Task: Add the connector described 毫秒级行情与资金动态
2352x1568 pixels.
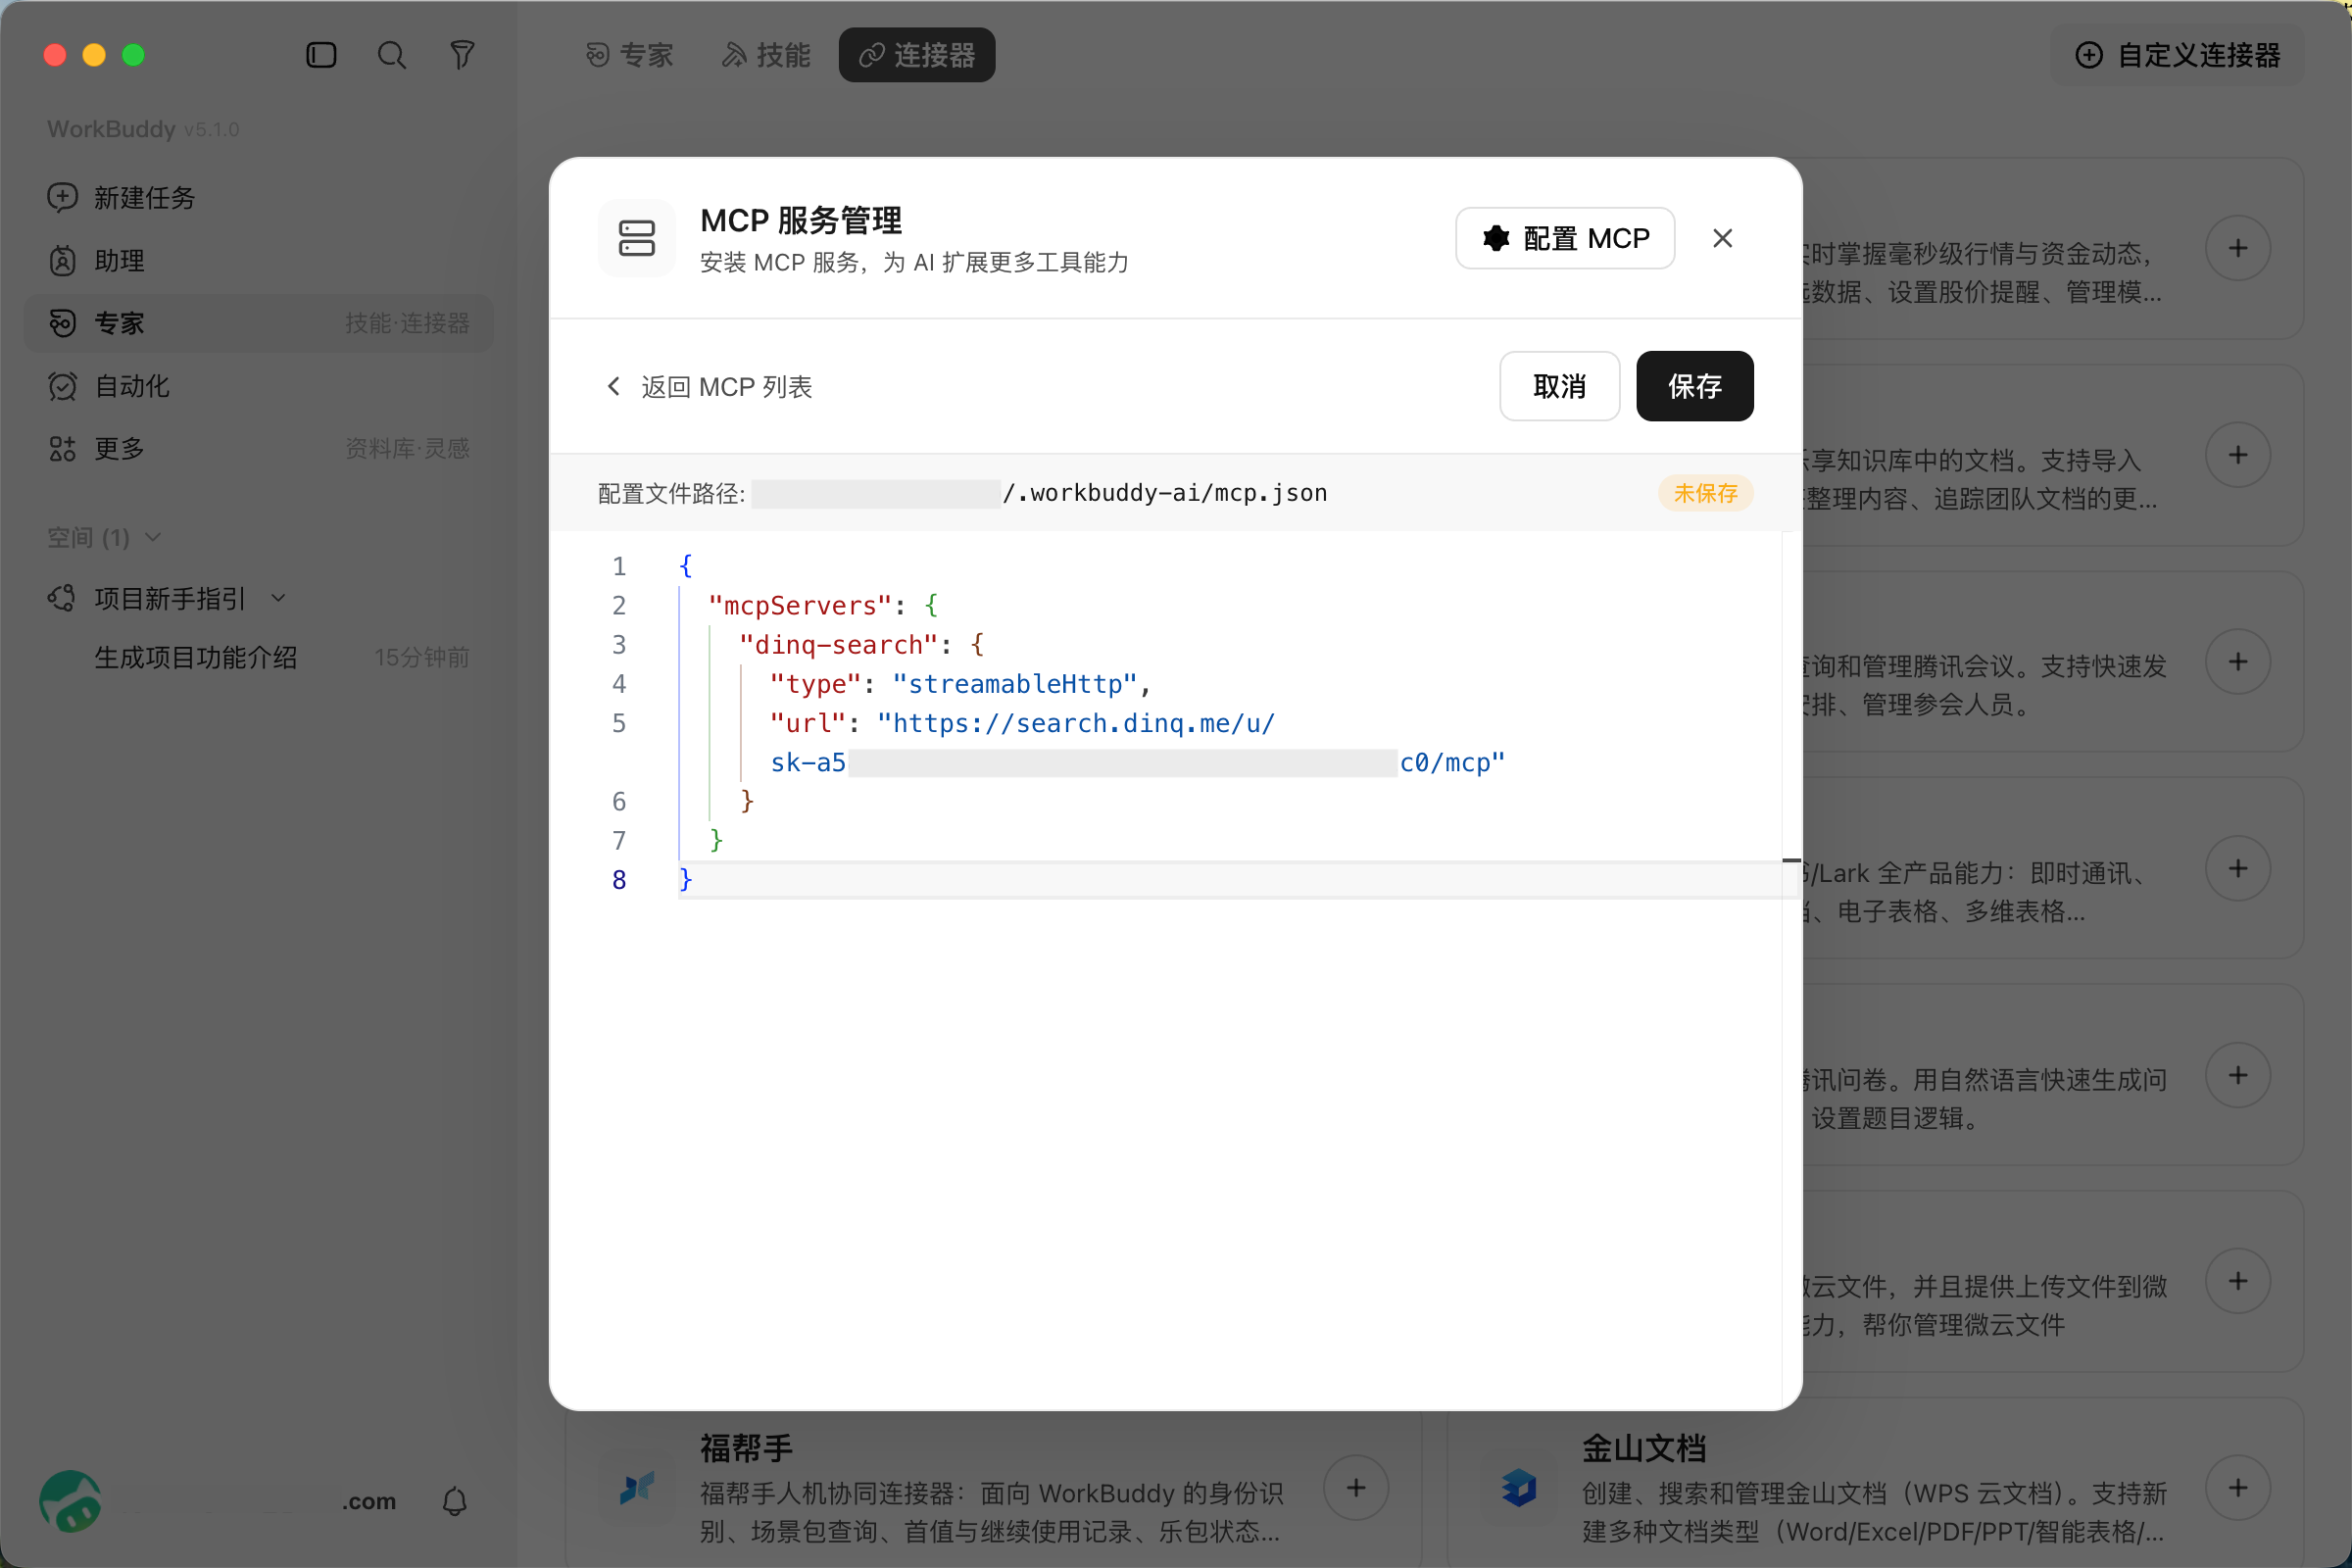Action: pyautogui.click(x=2238, y=249)
